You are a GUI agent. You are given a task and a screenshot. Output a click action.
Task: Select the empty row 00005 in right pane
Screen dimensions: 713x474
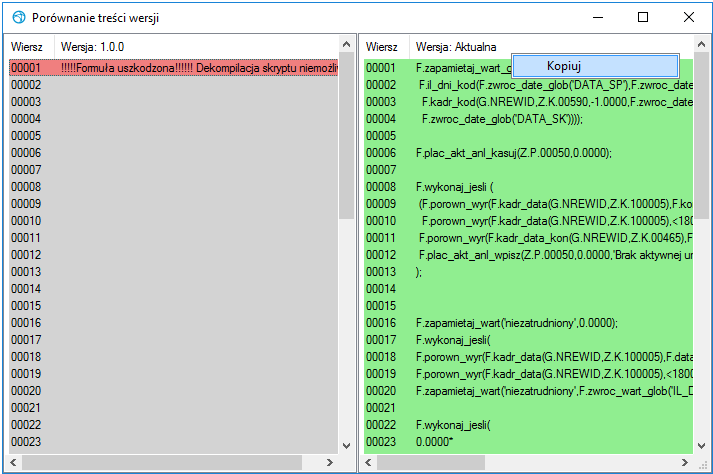click(528, 136)
